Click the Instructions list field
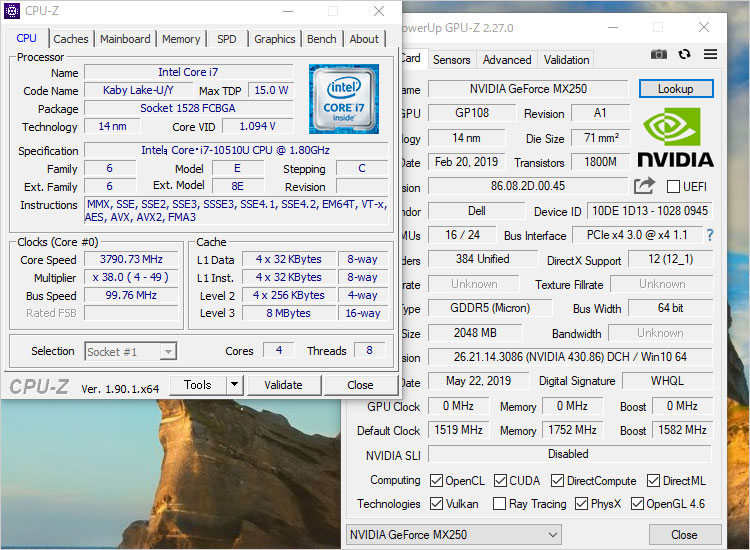750x550 pixels. pos(236,210)
